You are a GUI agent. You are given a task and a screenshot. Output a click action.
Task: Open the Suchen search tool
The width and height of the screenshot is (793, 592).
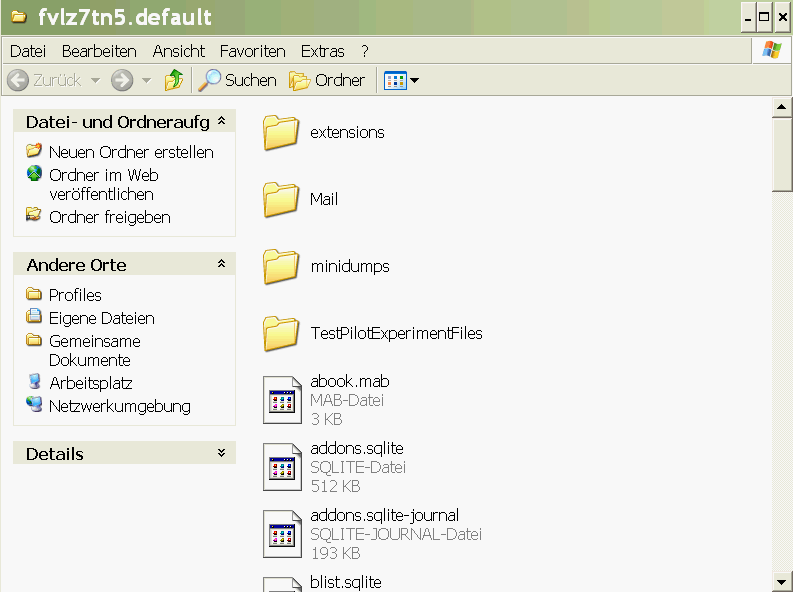point(237,80)
